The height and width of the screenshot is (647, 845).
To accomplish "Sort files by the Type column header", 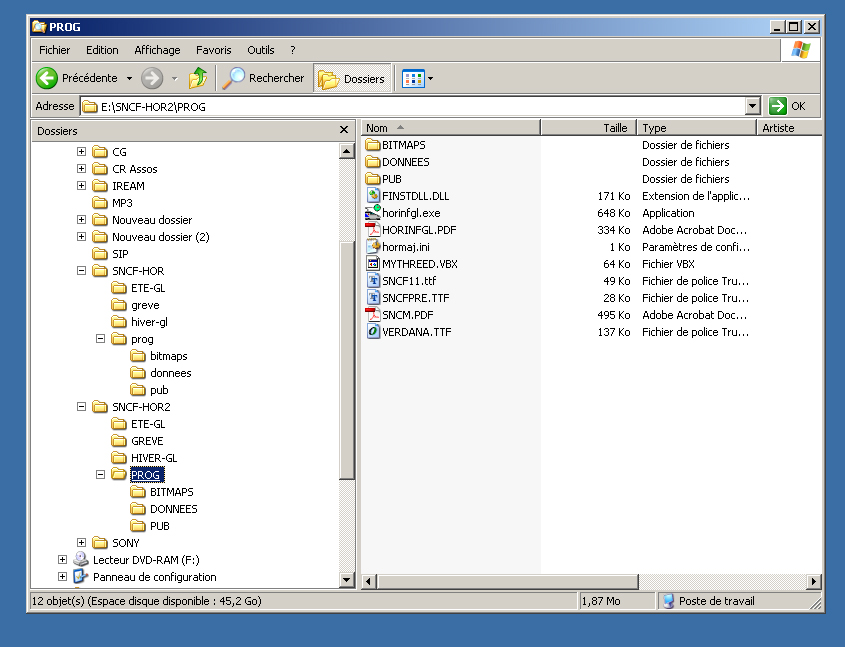I will [697, 128].
